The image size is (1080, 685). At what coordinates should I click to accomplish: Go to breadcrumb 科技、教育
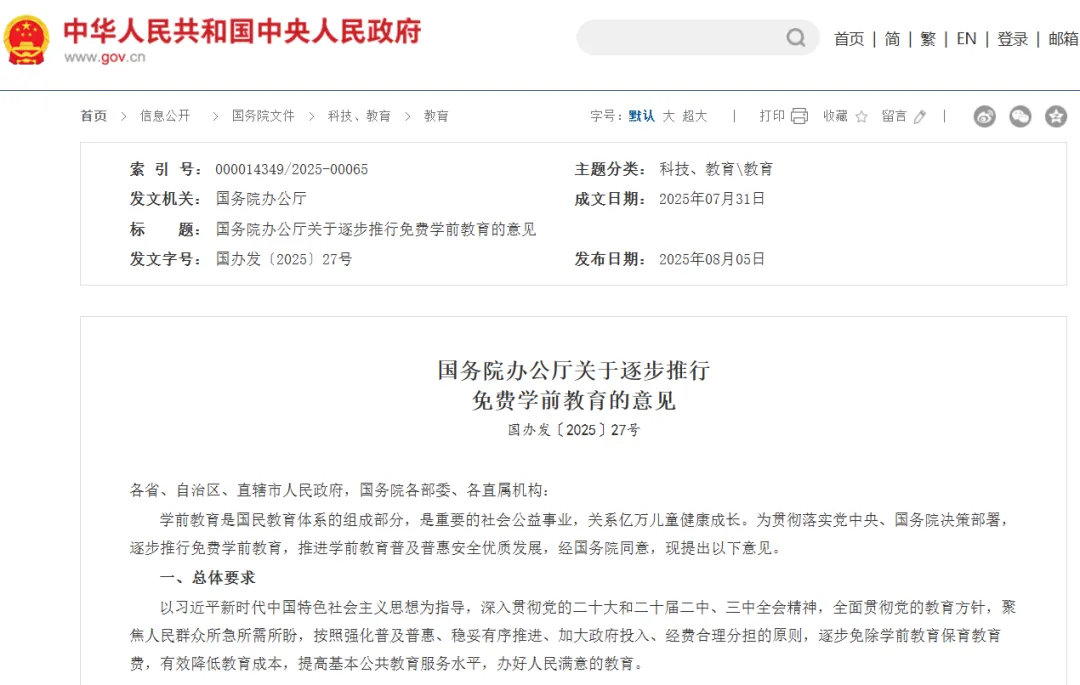(x=359, y=116)
